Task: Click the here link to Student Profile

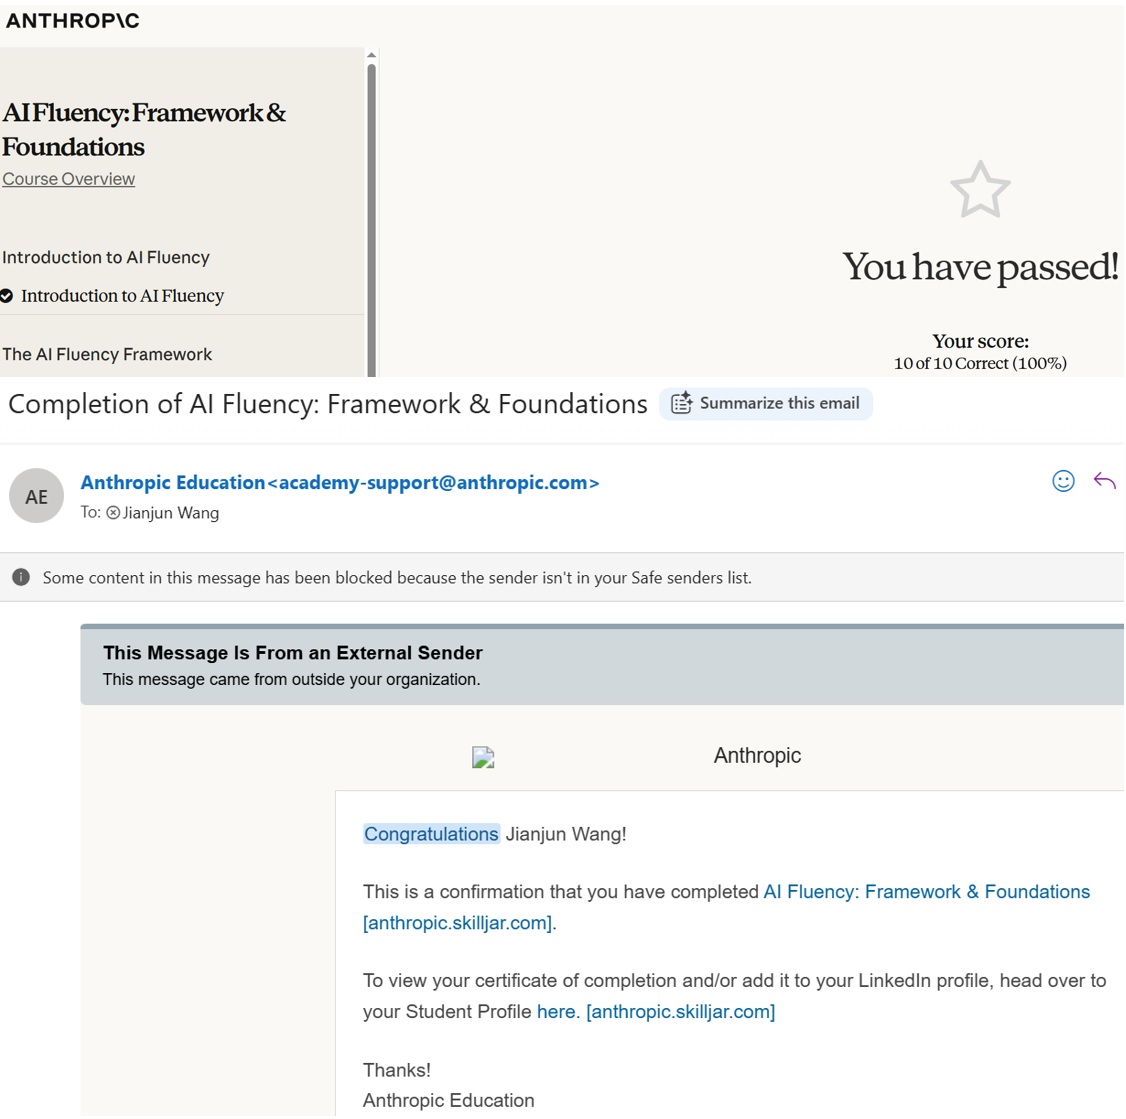Action: (558, 1012)
